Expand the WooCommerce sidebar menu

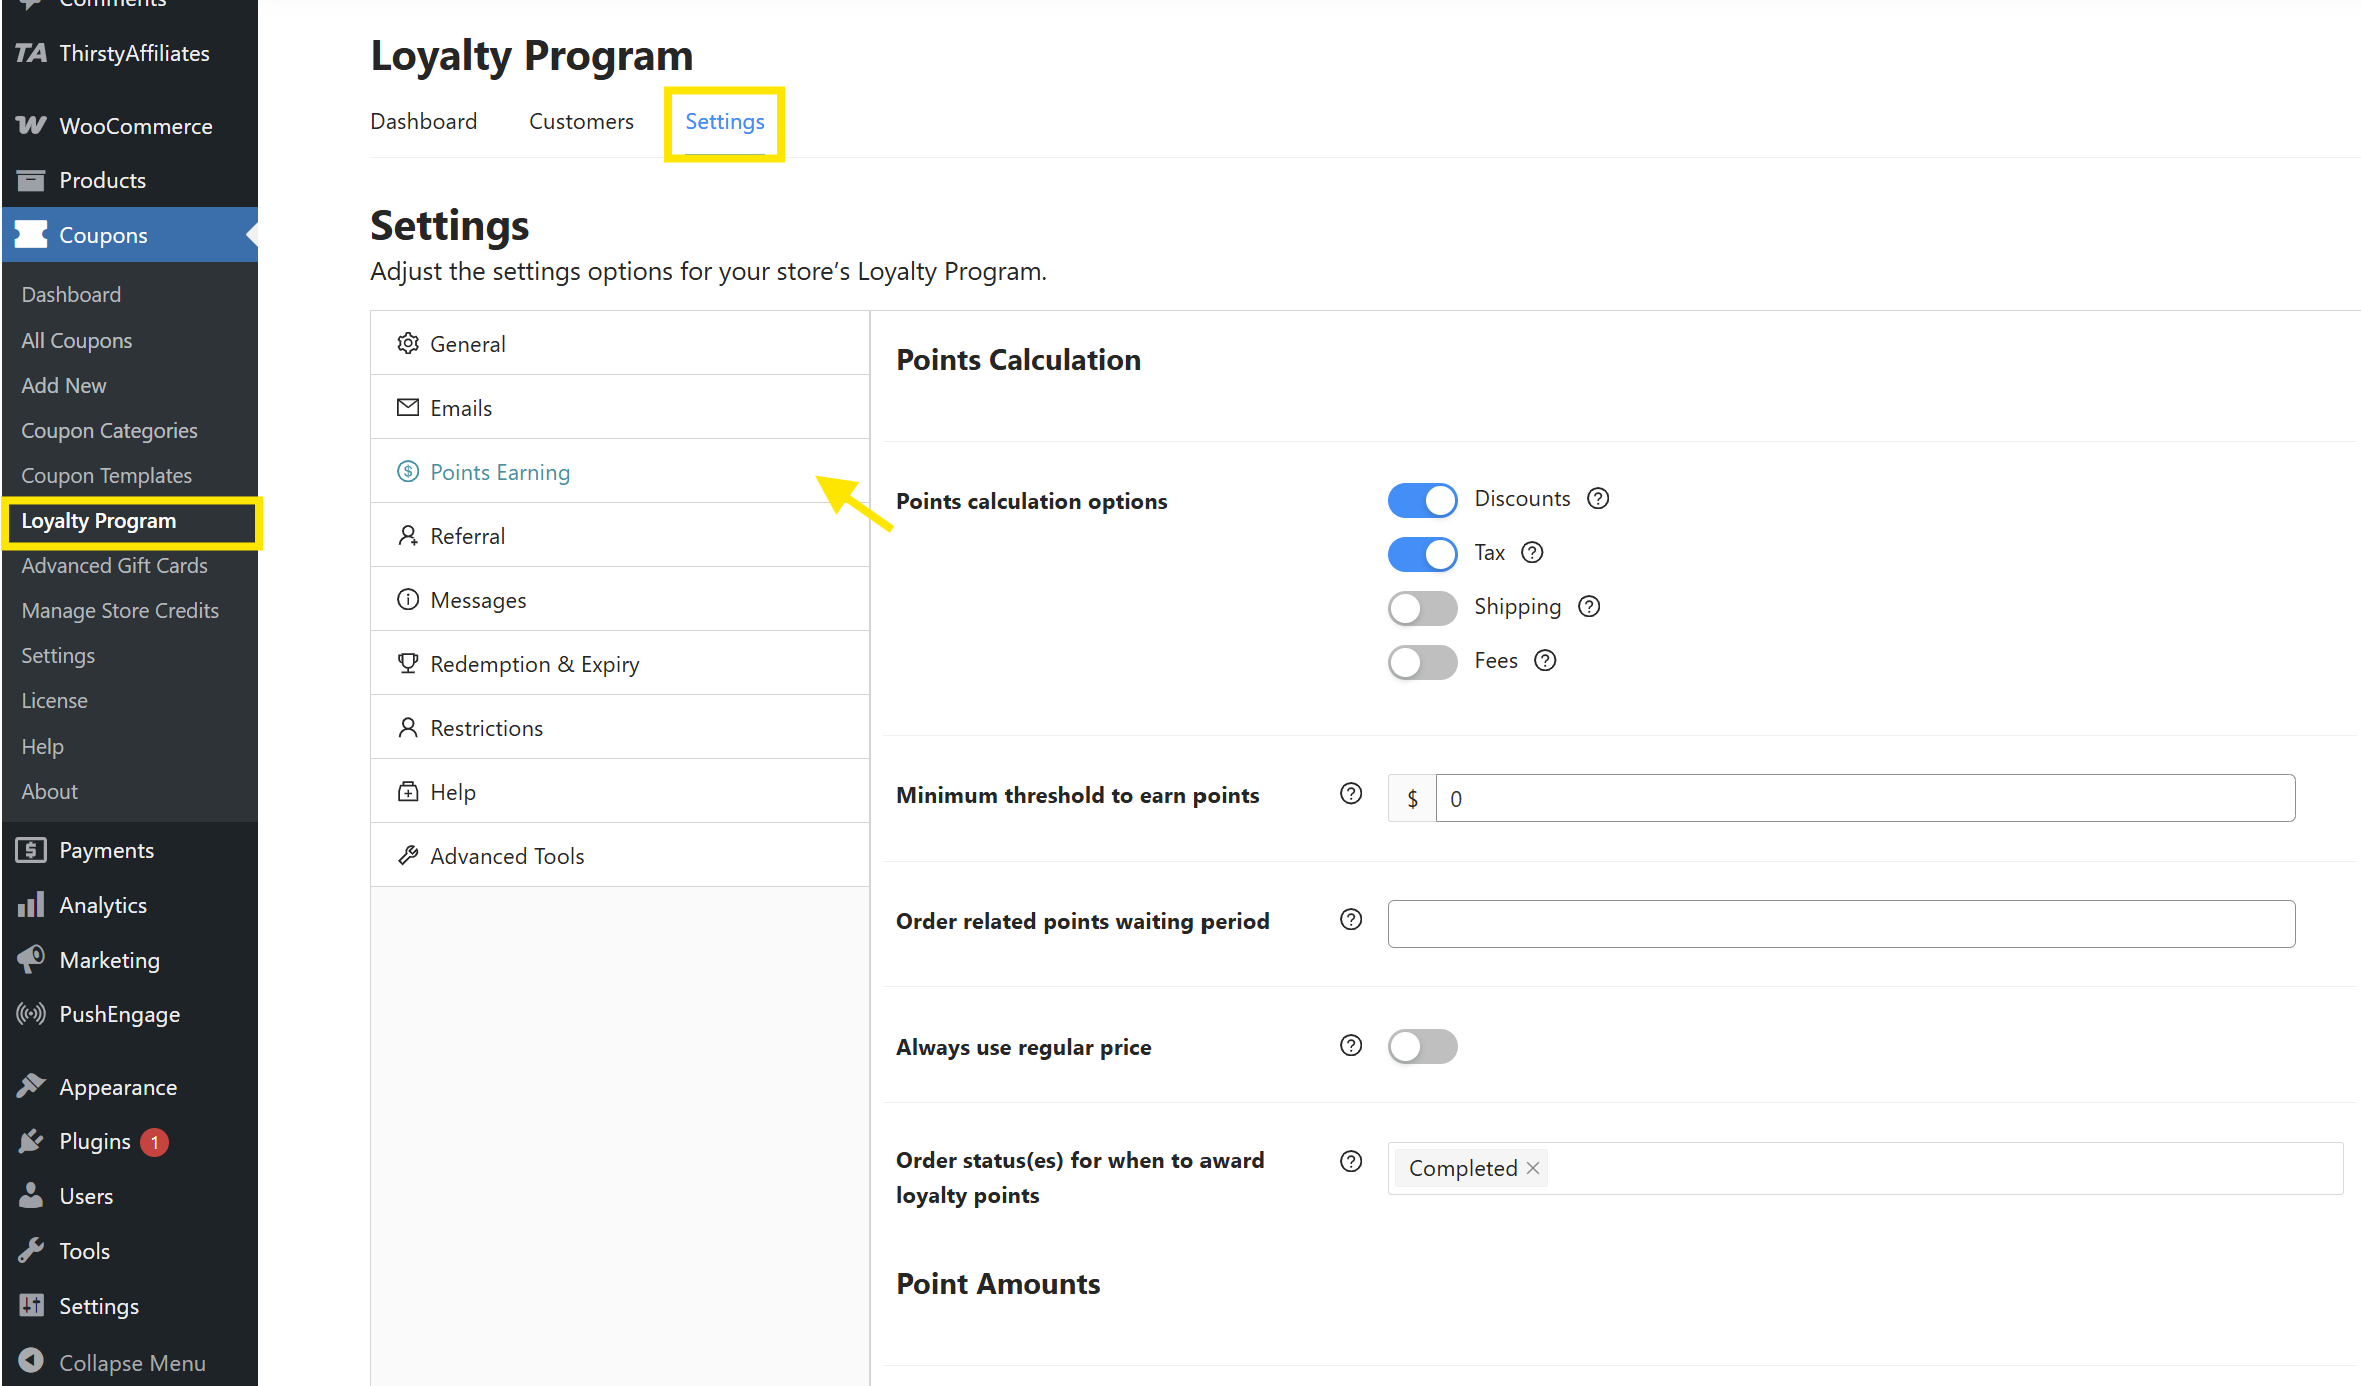click(135, 126)
